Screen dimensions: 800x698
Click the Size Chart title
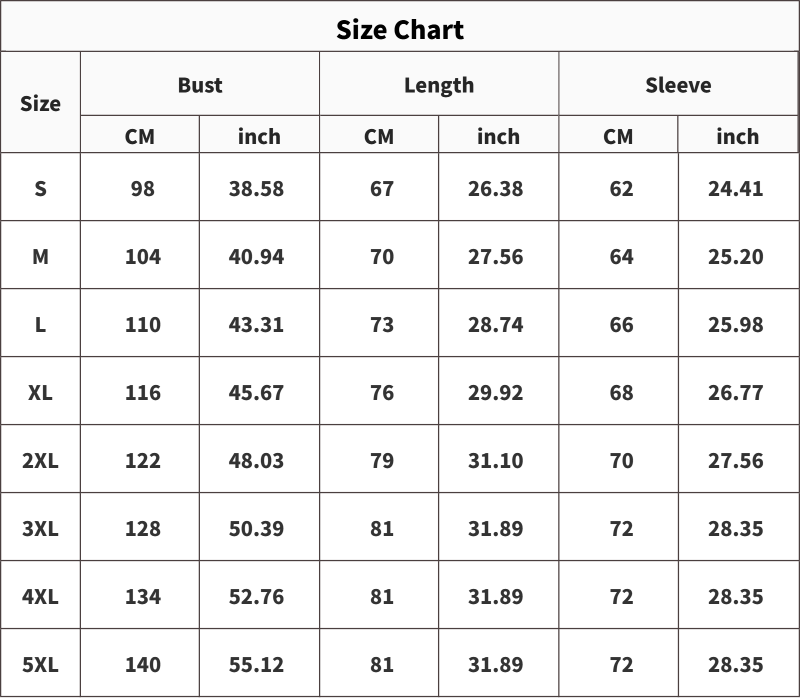(x=400, y=30)
